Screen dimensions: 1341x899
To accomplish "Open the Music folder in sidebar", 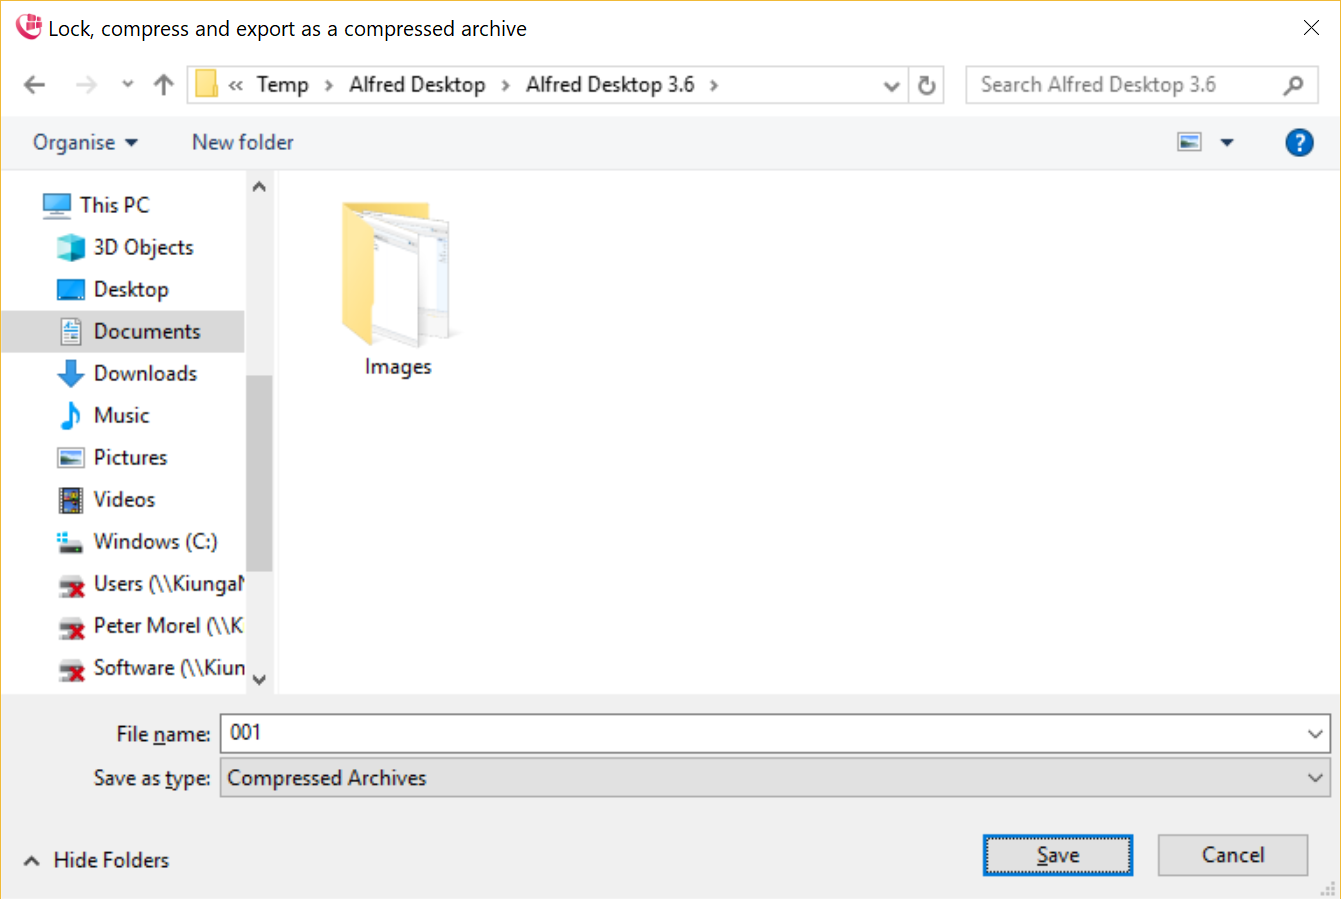I will (121, 415).
